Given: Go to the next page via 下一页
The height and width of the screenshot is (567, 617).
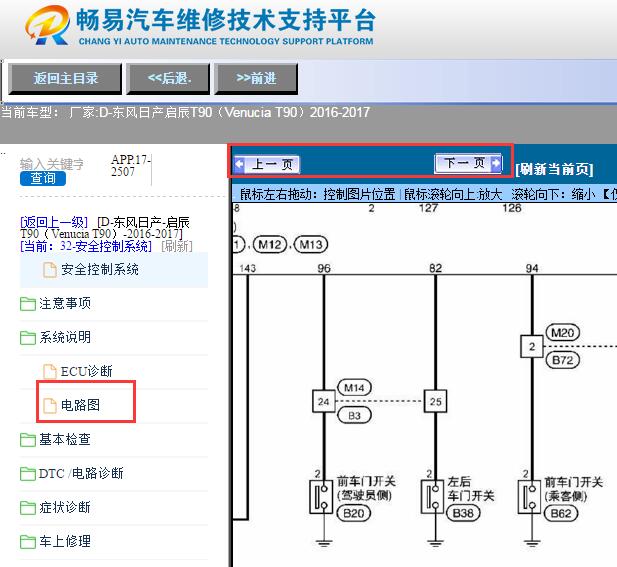Looking at the screenshot, I should 468,163.
